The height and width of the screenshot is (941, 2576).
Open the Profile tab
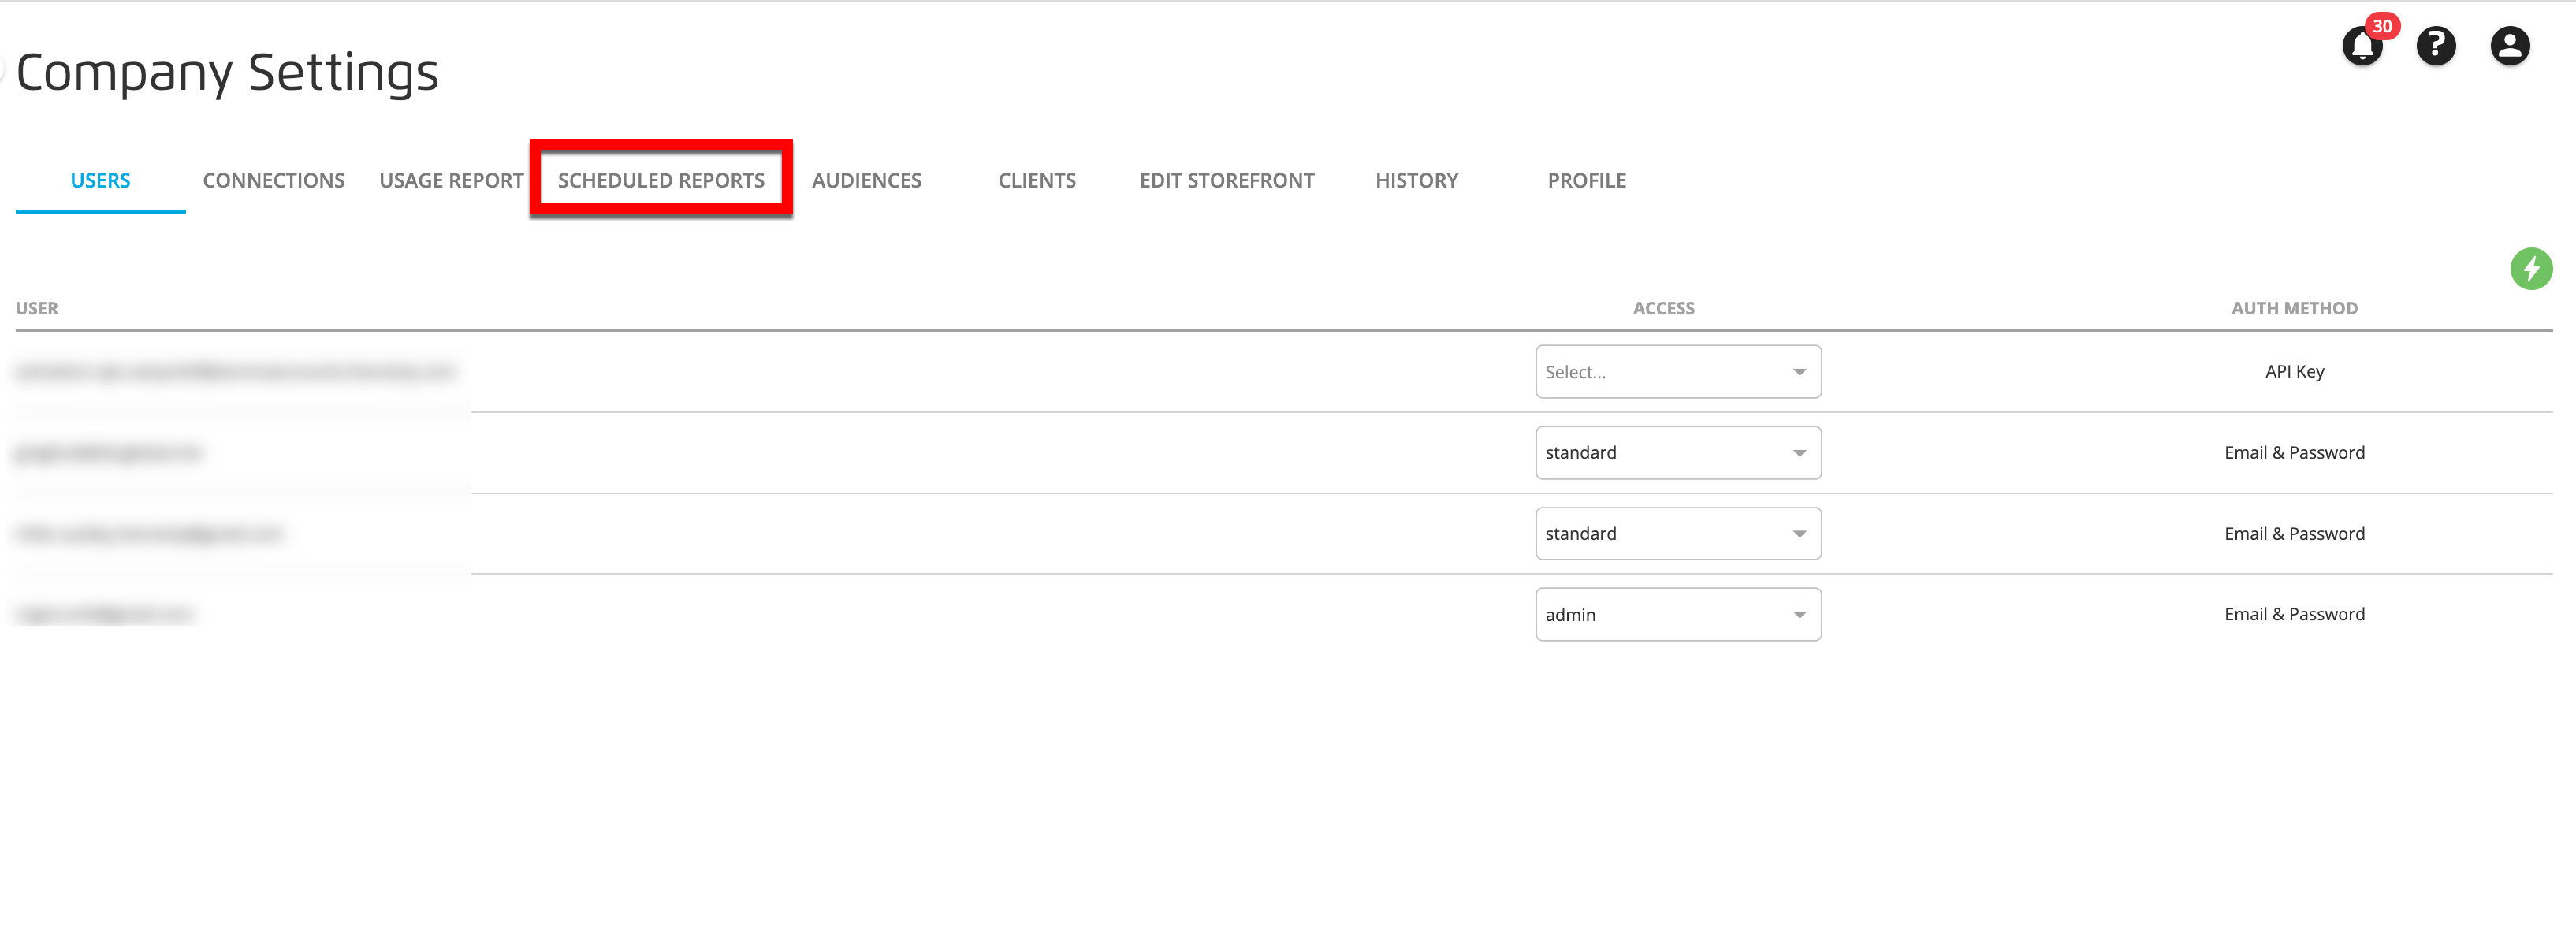pos(1587,181)
